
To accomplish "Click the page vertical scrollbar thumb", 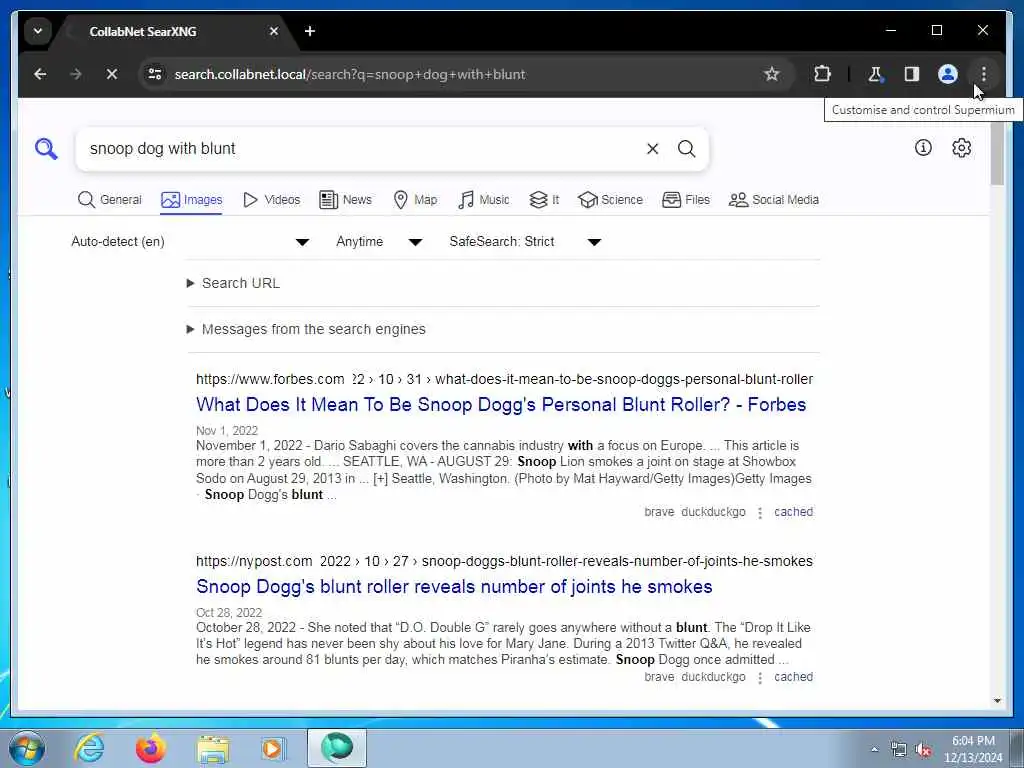I will 997,154.
